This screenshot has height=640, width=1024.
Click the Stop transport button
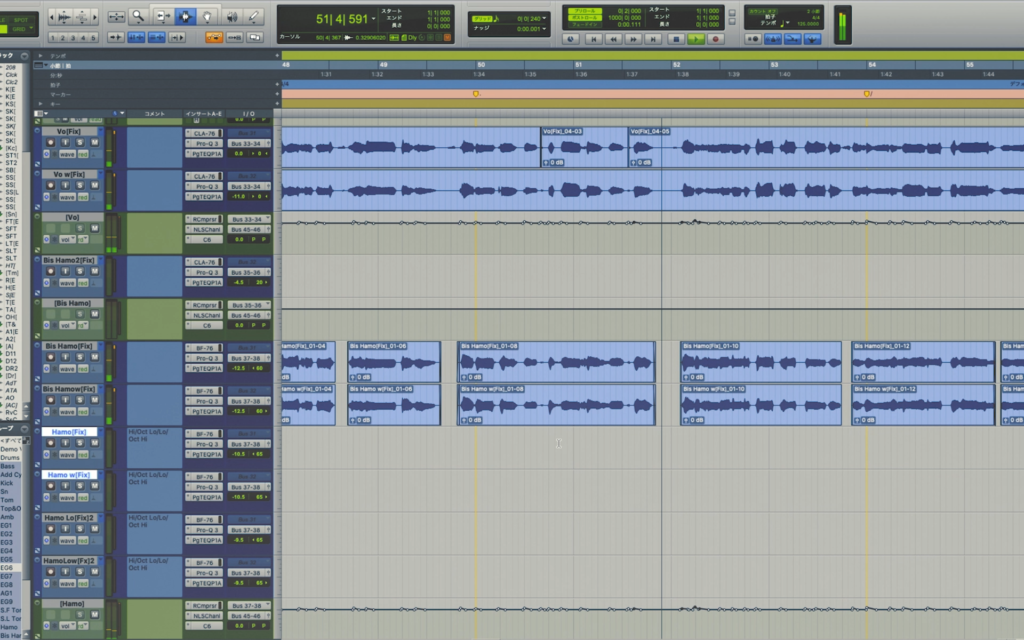point(676,39)
